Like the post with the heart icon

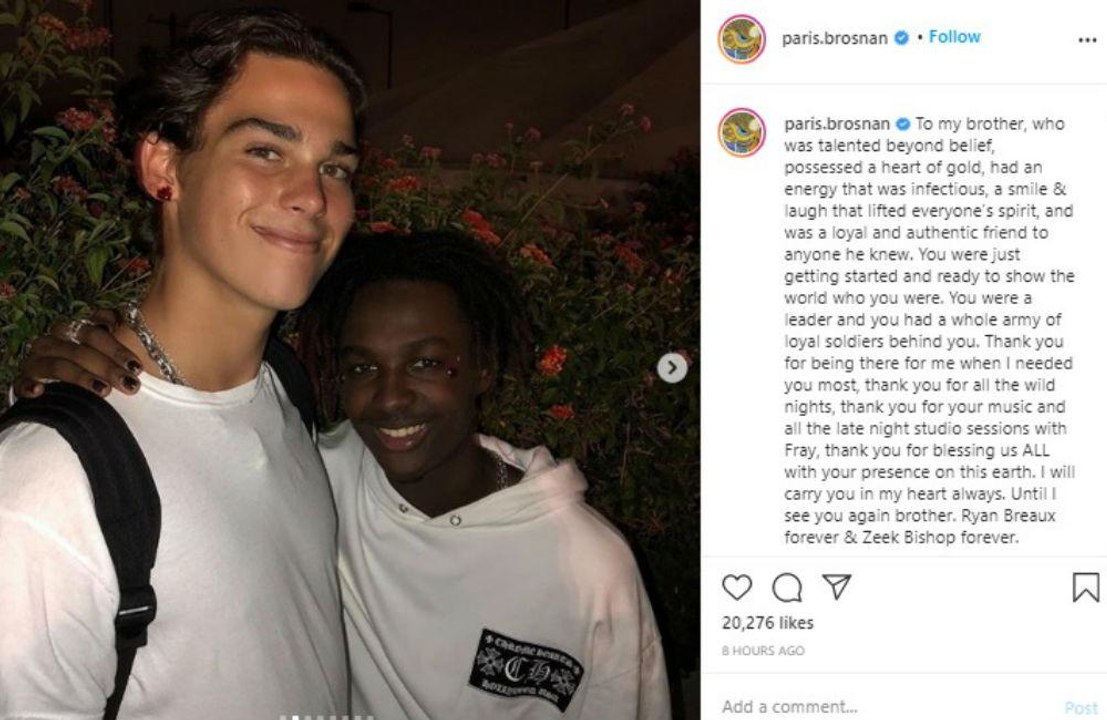pyautogui.click(x=736, y=587)
